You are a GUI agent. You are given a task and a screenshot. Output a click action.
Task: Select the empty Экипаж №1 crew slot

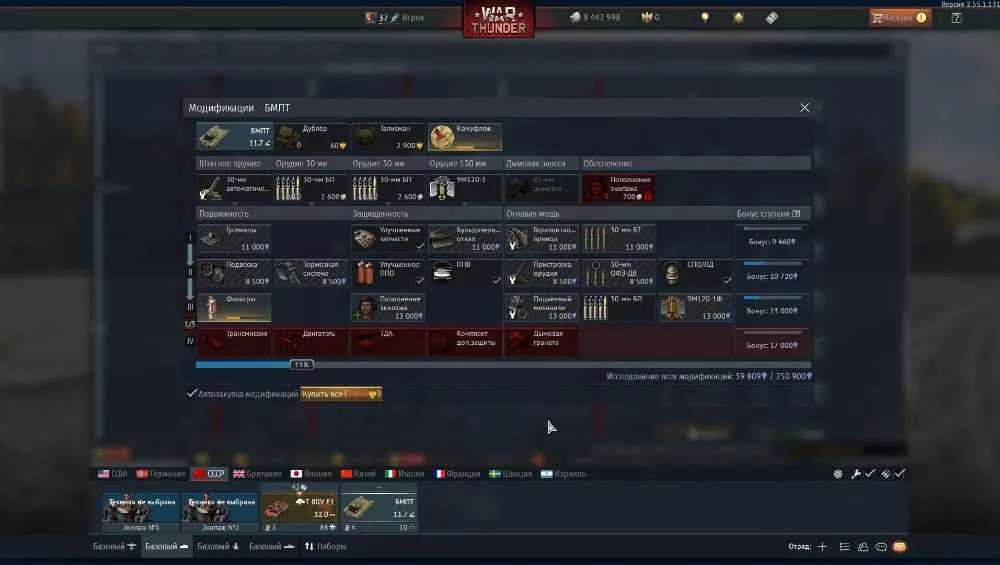click(x=141, y=511)
